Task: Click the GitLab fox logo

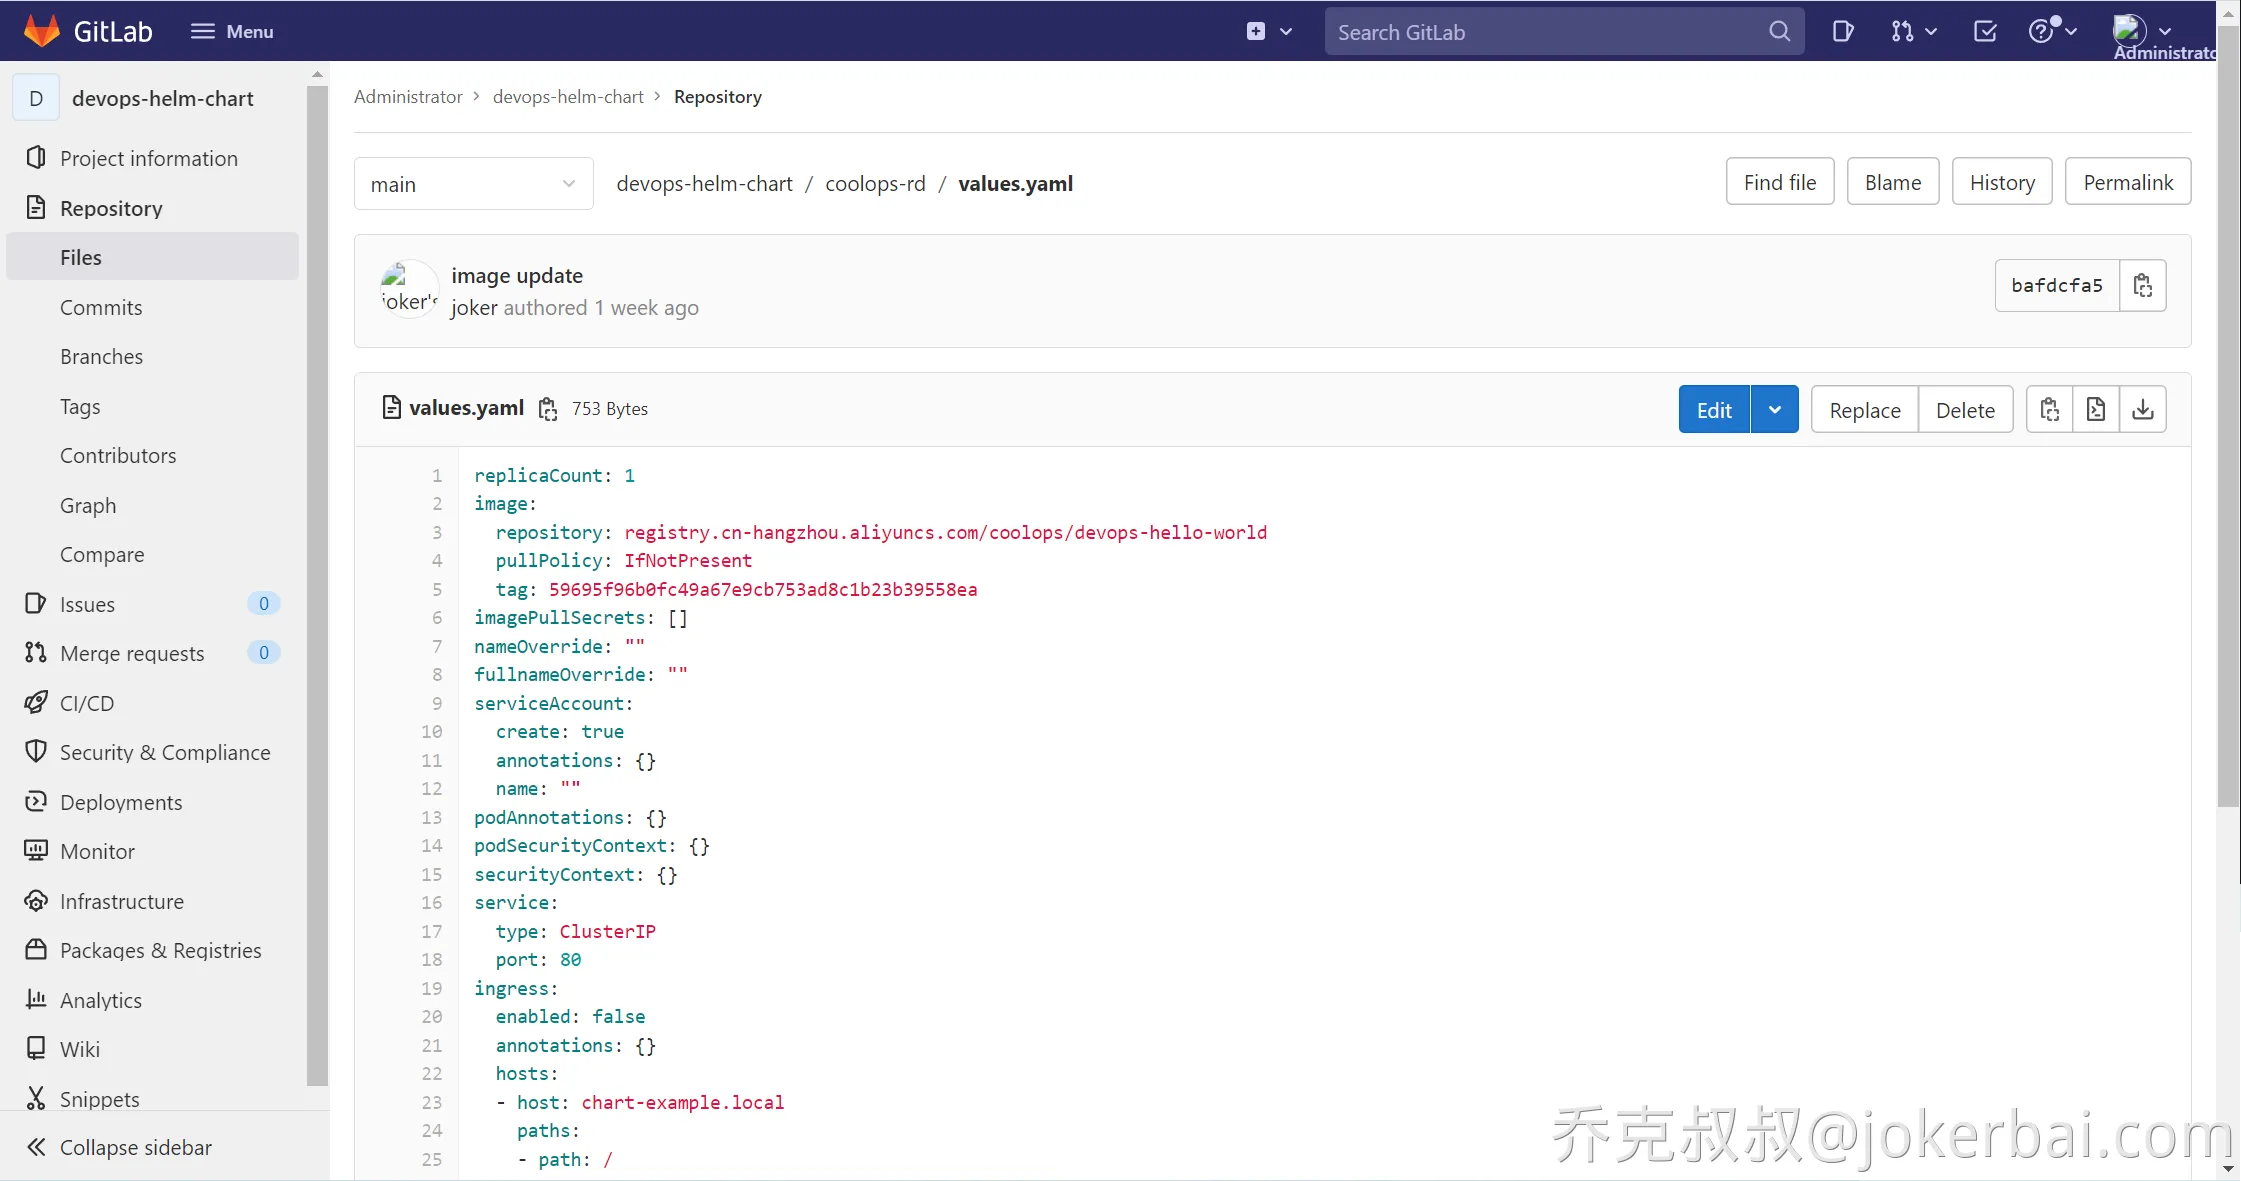Action: point(42,31)
